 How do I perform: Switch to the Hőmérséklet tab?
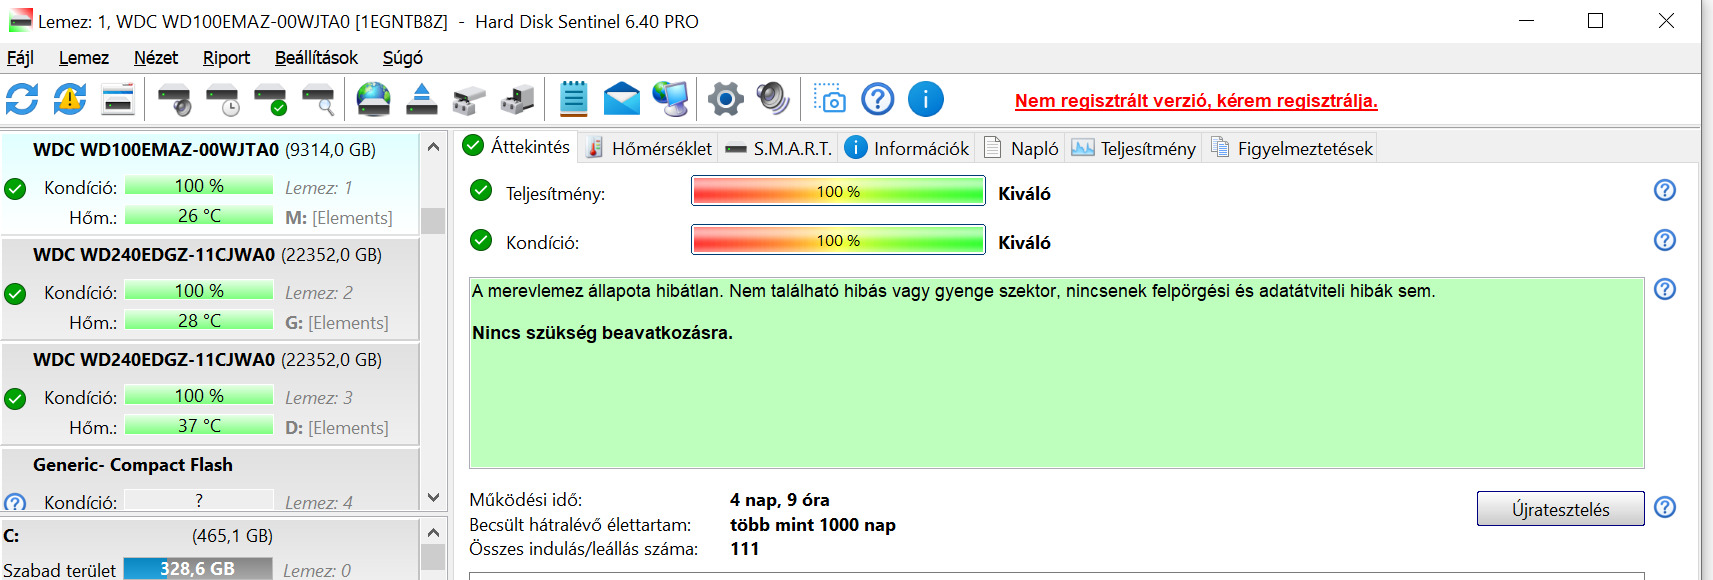tap(649, 148)
